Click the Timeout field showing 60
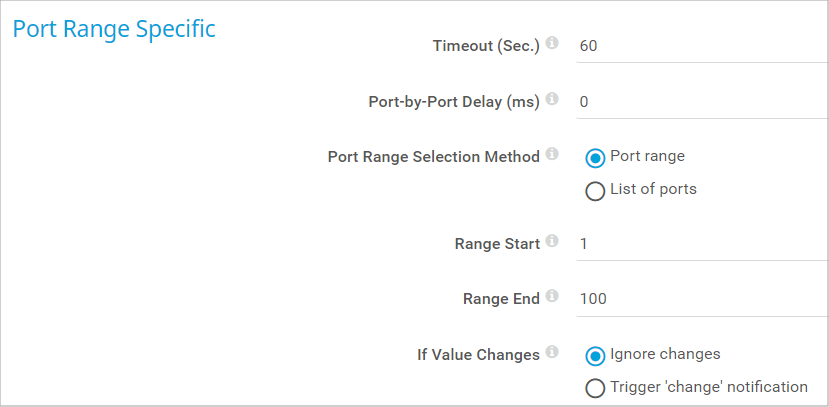Image resolution: width=829 pixels, height=407 pixels. click(700, 46)
